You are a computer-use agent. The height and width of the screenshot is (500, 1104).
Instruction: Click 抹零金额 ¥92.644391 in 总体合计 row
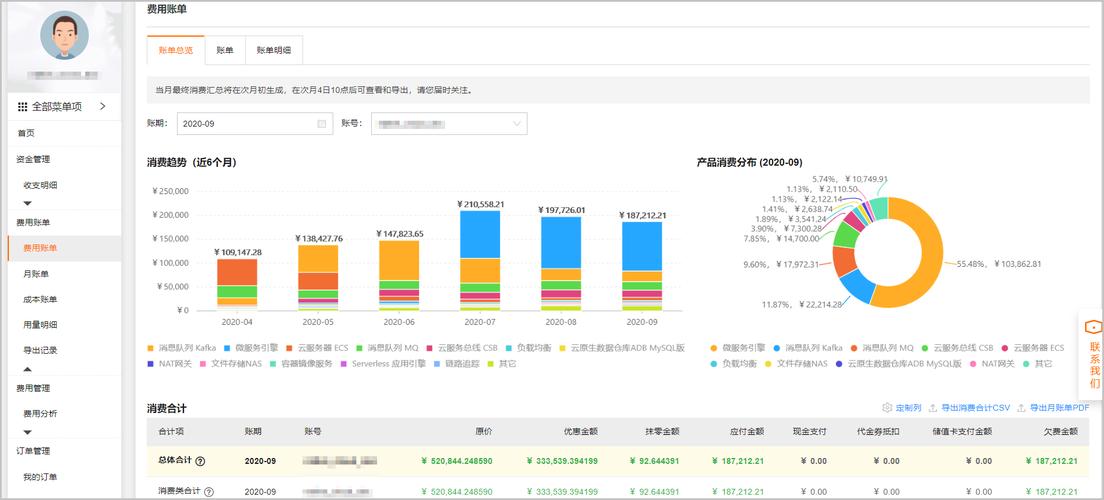[654, 461]
